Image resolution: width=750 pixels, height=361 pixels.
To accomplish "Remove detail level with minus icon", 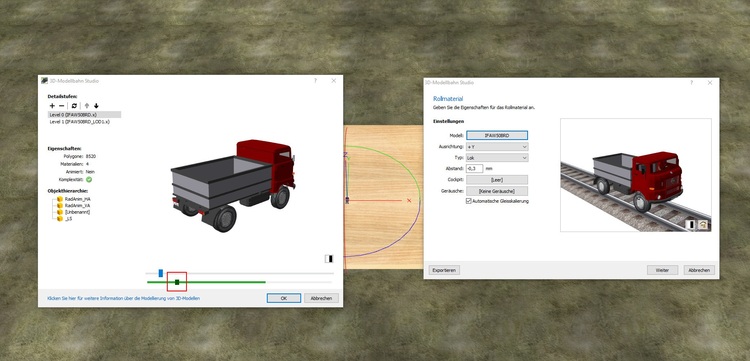I will [62, 106].
